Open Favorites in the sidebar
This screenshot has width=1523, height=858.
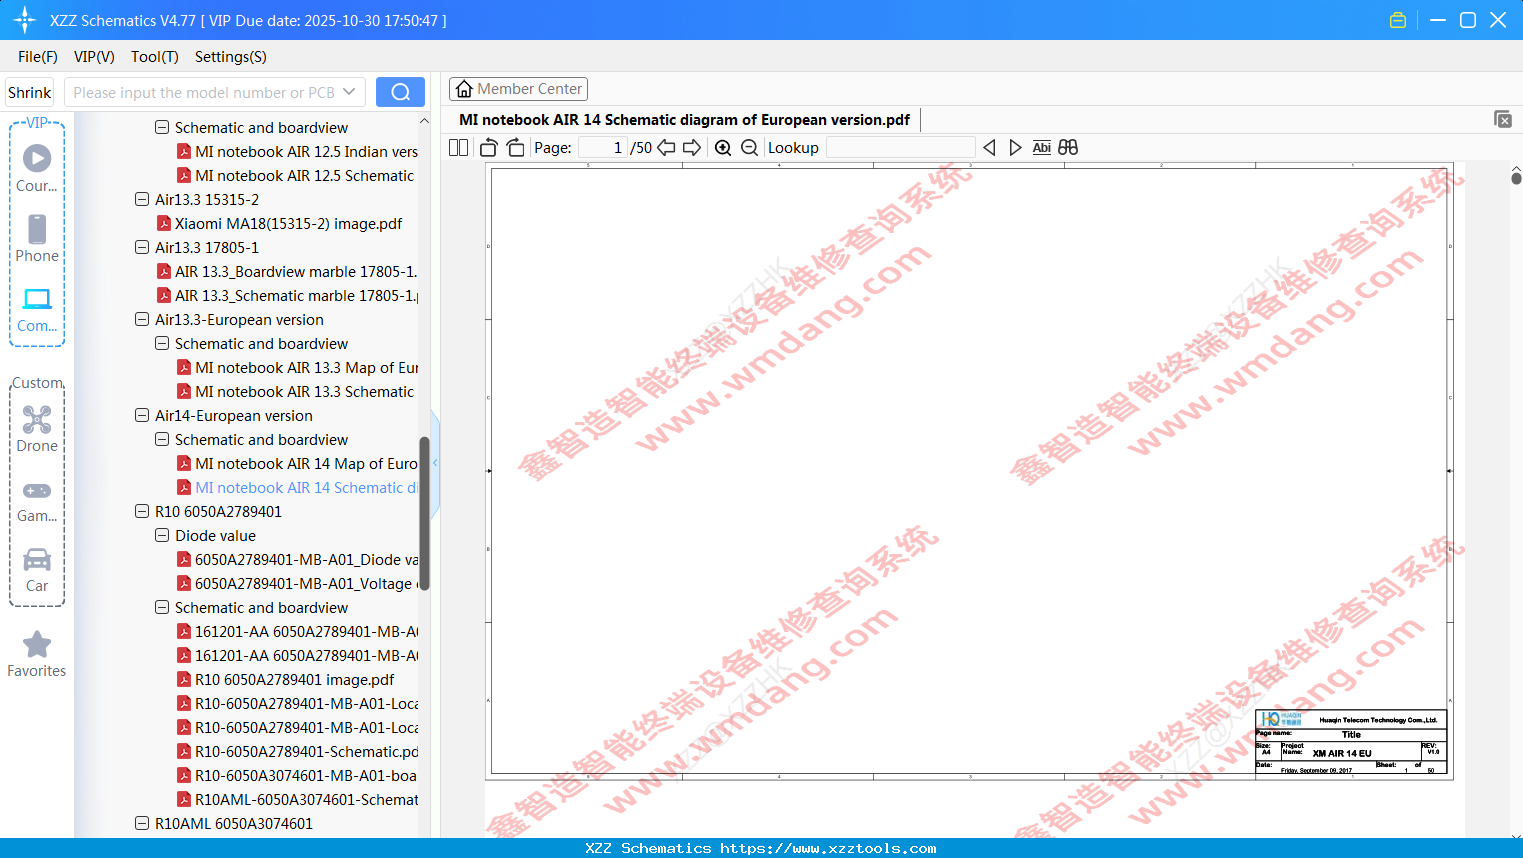pyautogui.click(x=37, y=654)
